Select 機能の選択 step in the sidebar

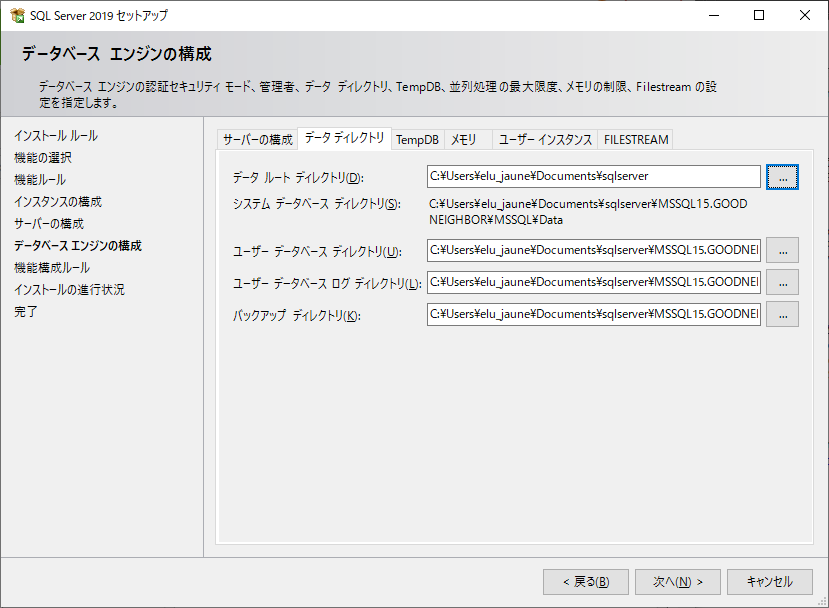pos(43,158)
